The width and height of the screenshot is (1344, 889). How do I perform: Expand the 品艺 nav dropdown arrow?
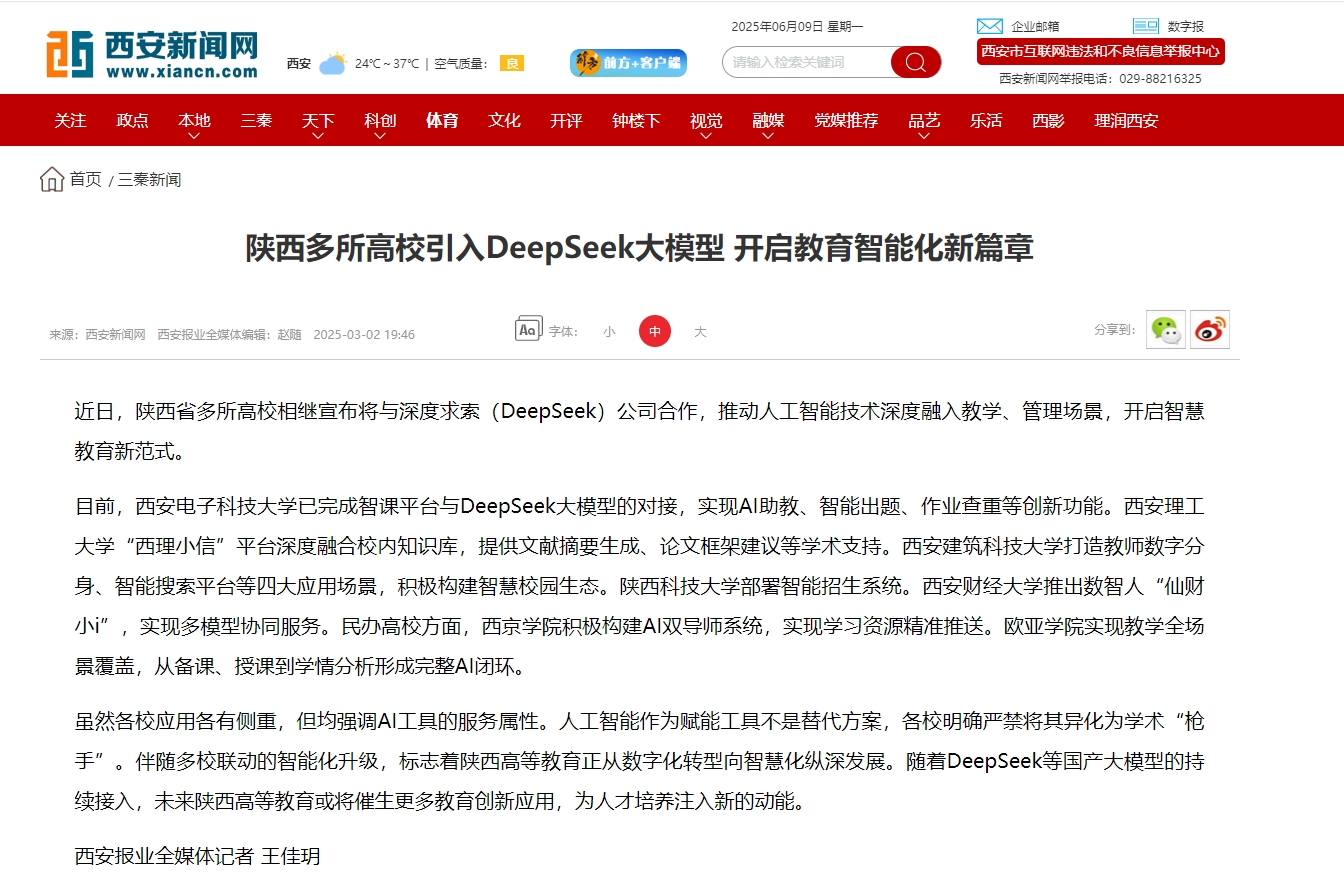924,136
